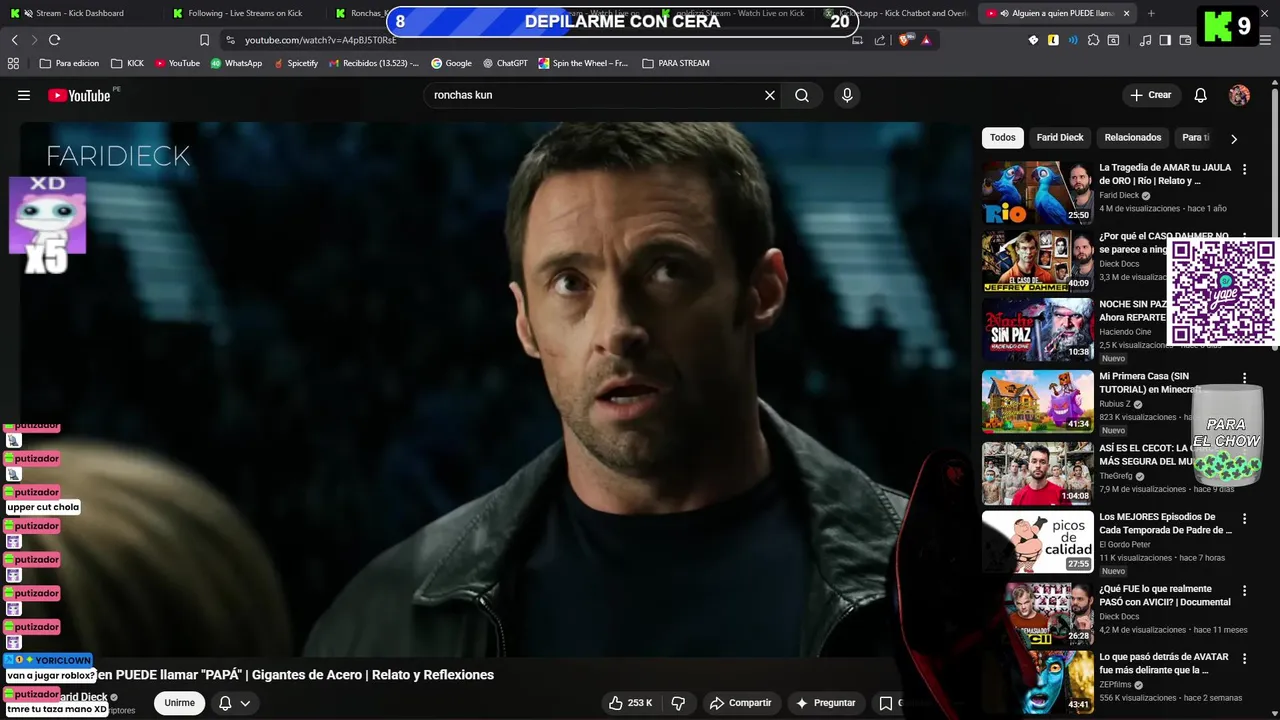Open YouTube notifications bell at top right
Viewport: 1280px width, 720px height.
click(x=1200, y=95)
